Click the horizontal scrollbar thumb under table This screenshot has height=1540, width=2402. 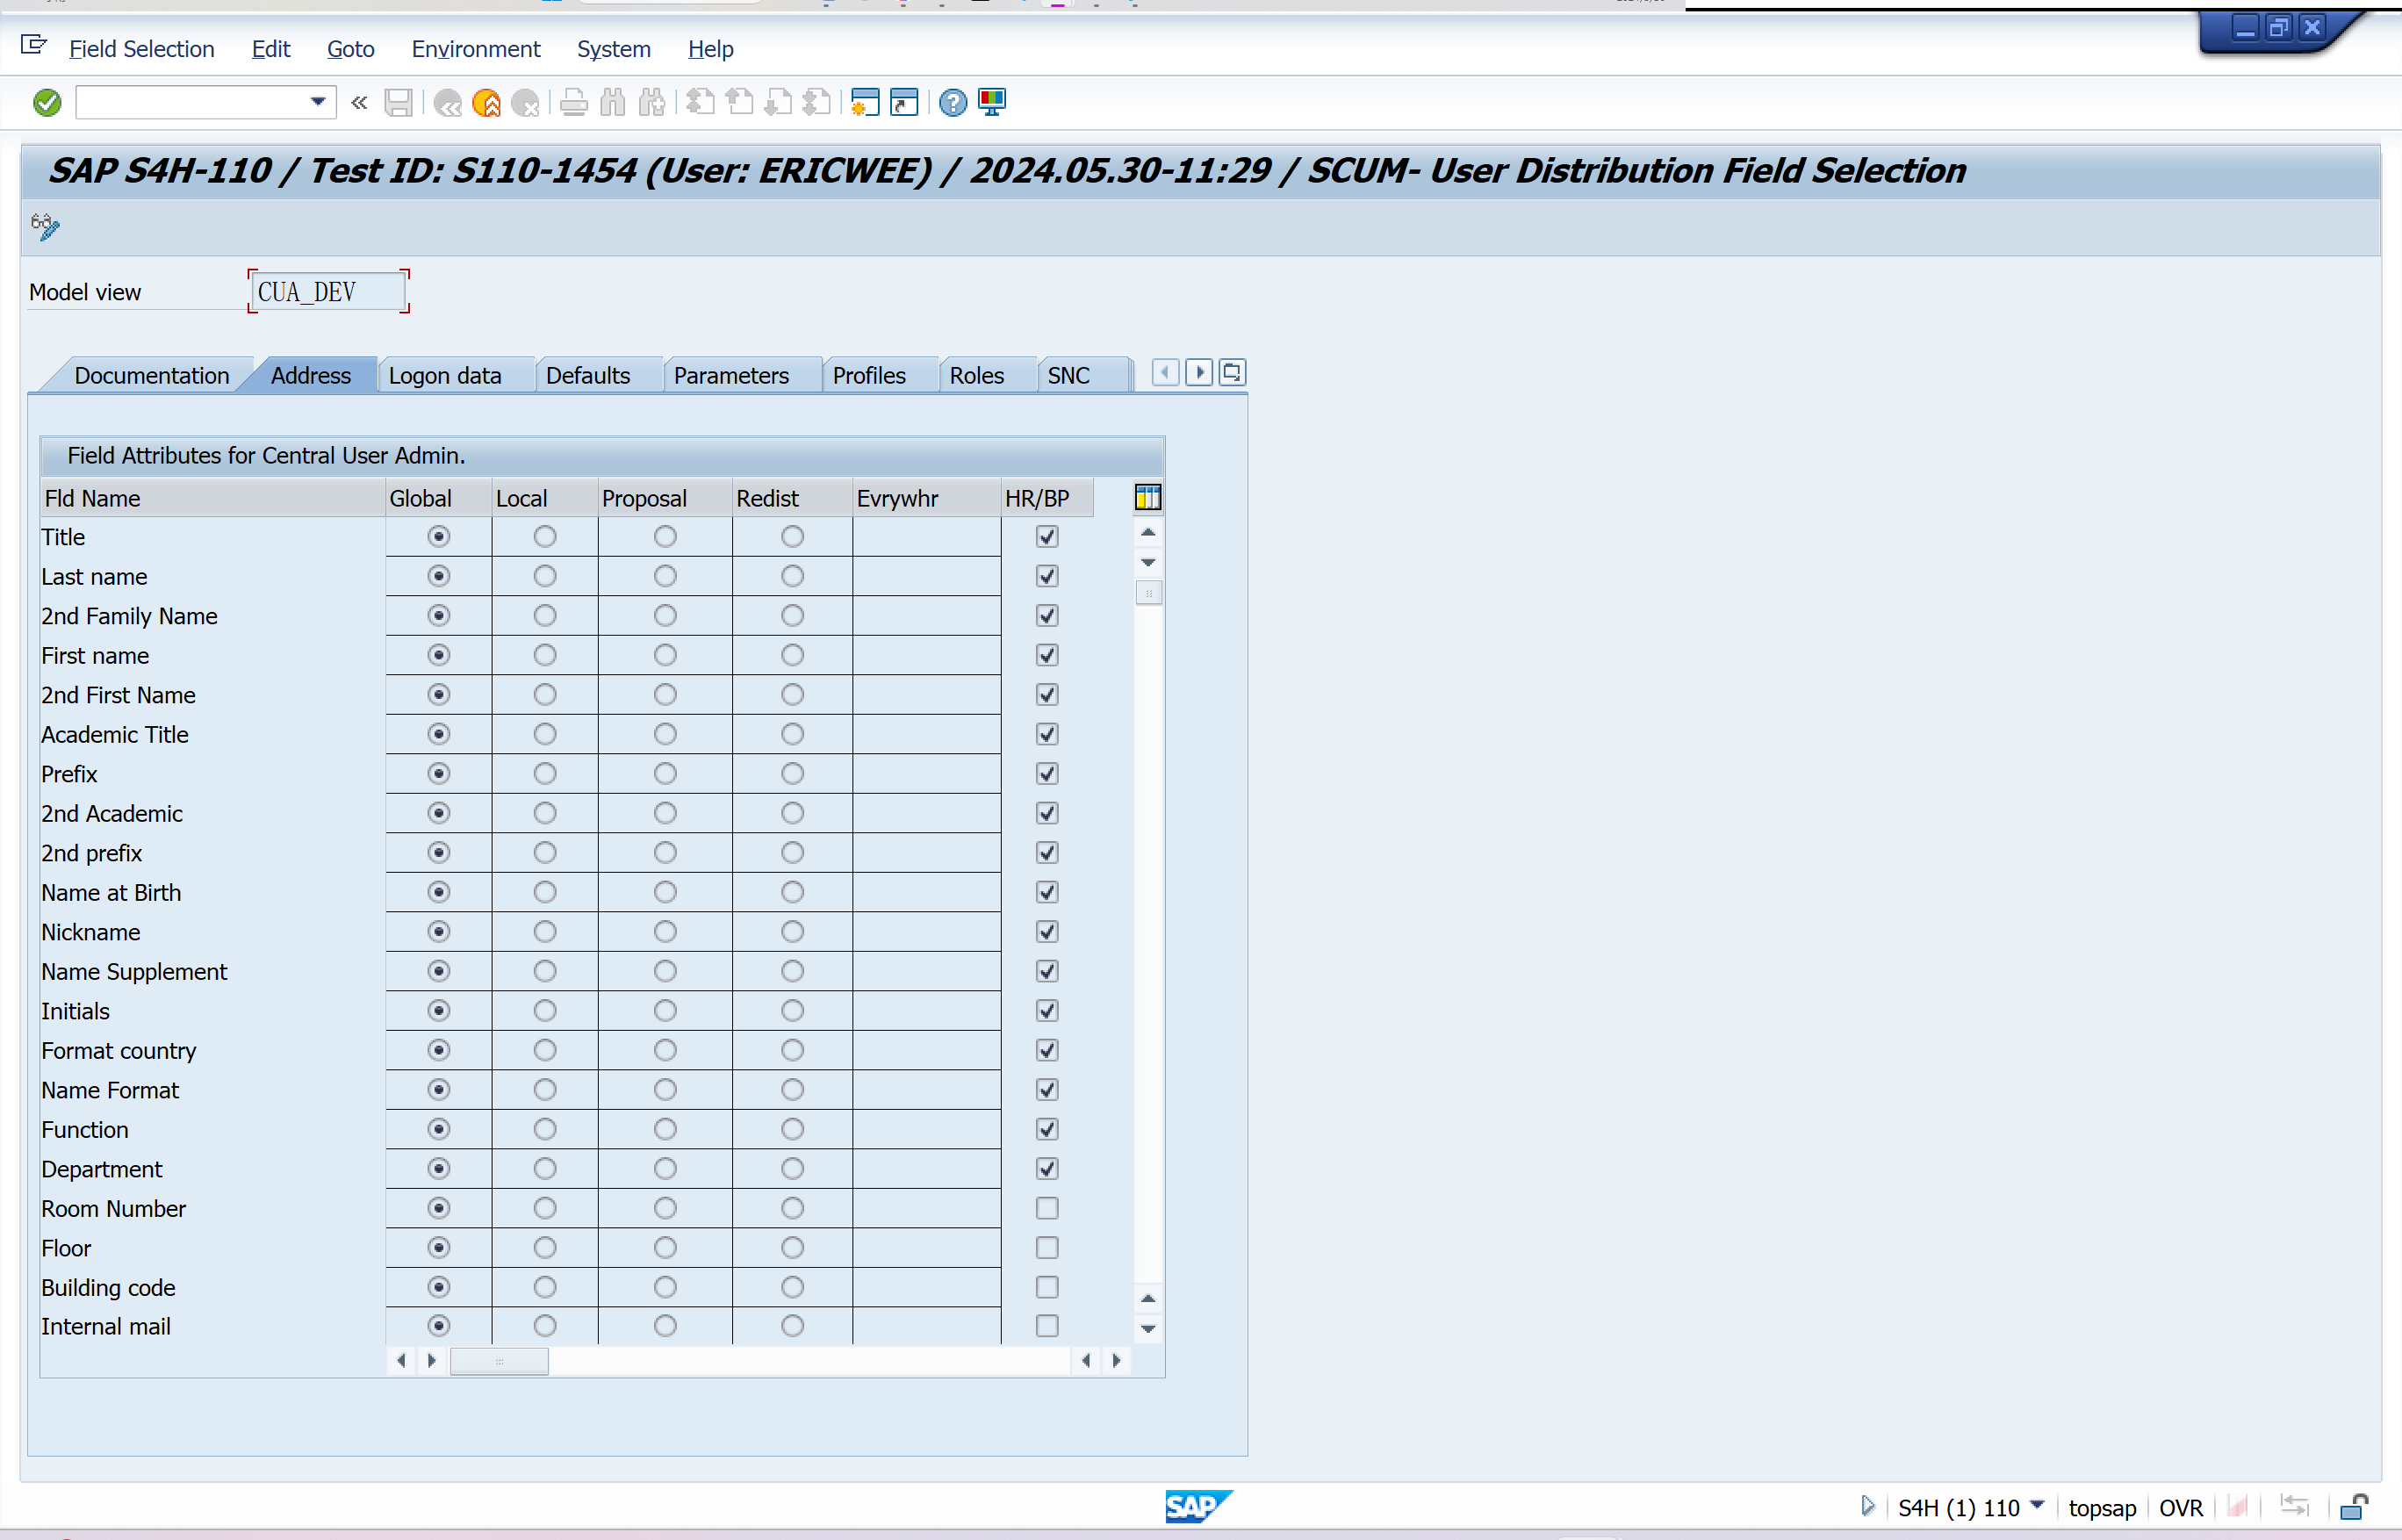tap(499, 1361)
